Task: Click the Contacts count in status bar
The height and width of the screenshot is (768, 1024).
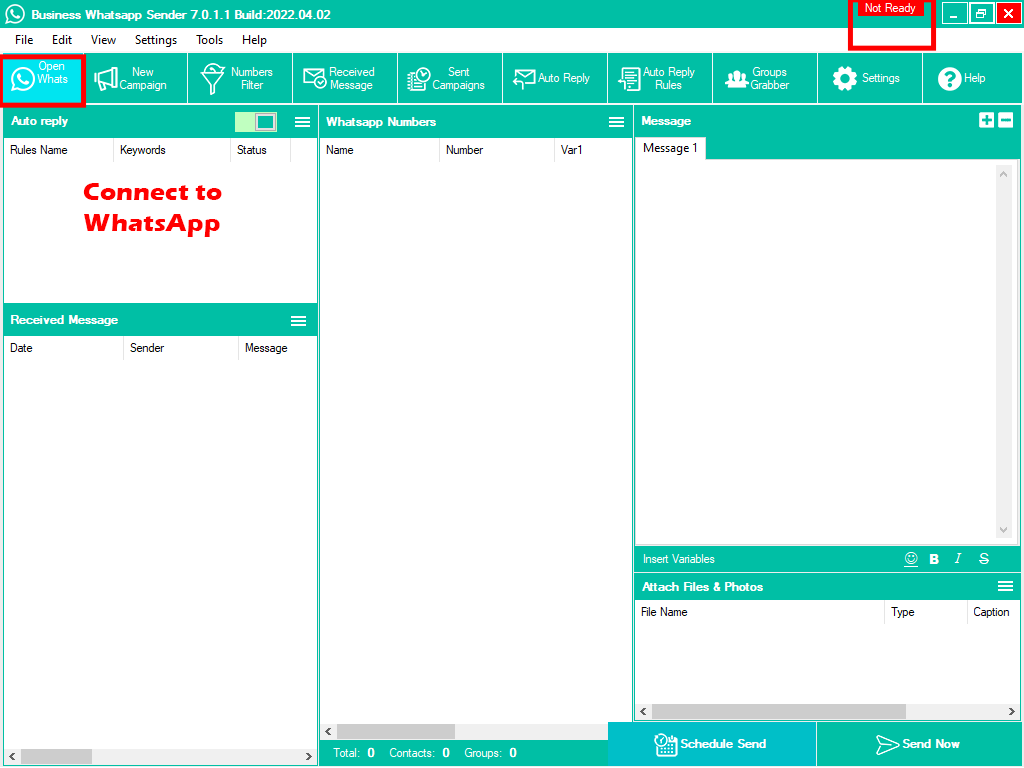Action: [x=419, y=753]
